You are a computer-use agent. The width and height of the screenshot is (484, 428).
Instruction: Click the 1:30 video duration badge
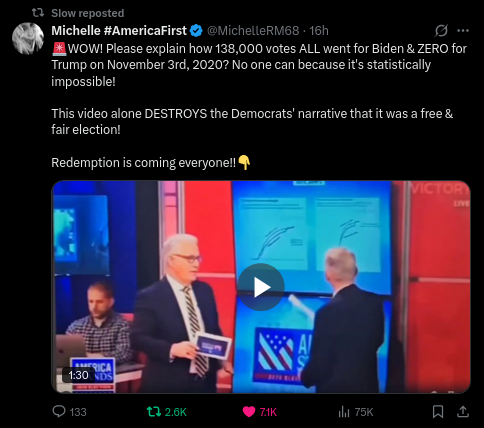(78, 375)
